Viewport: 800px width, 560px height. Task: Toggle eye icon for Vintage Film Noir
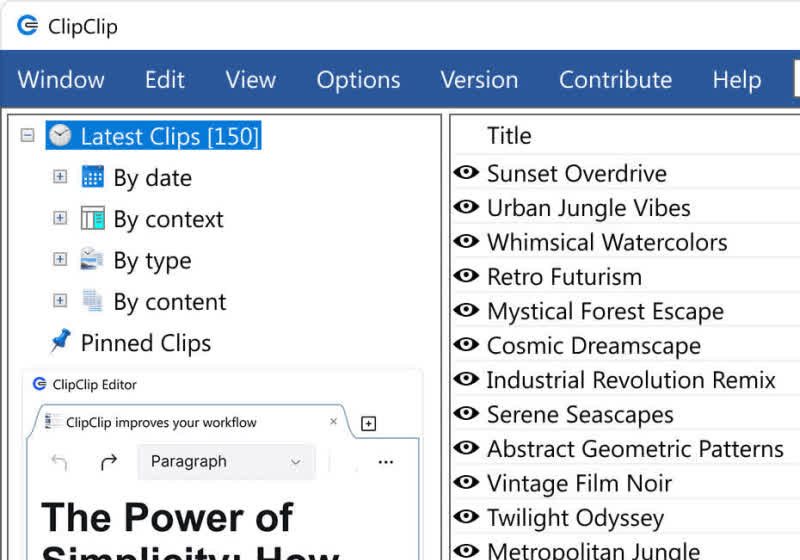pos(466,483)
